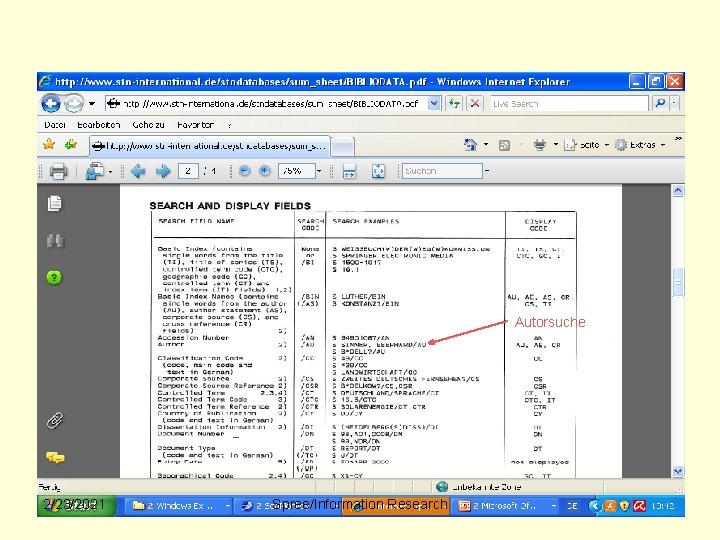Open the ? help menu
Screen dimensions: 720x540
[230, 125]
